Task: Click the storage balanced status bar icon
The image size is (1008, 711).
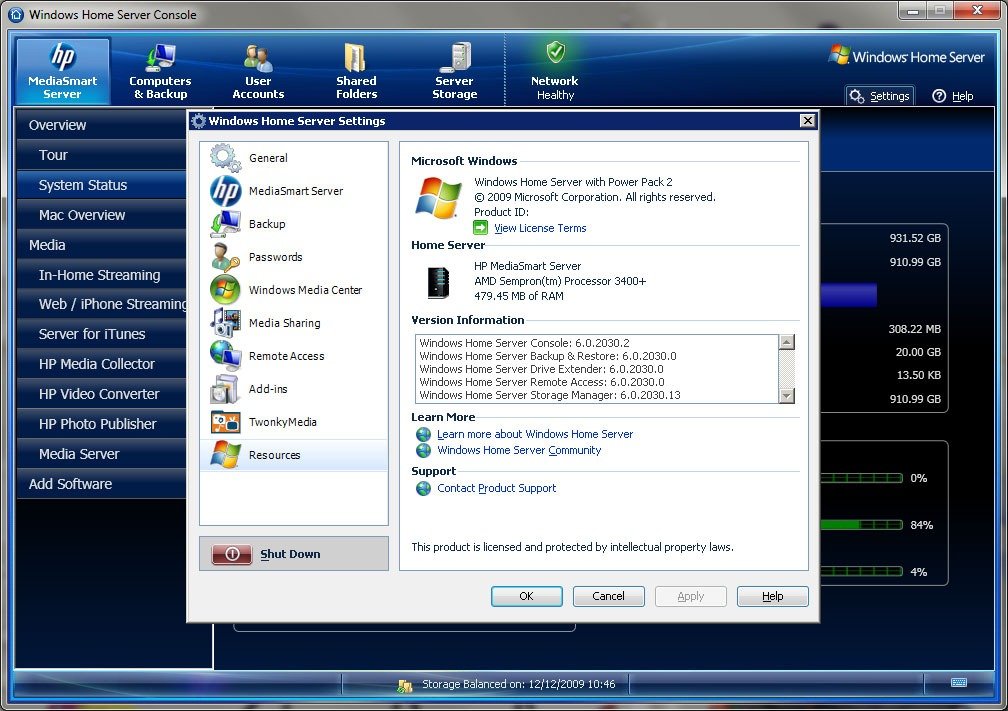Action: pyautogui.click(x=404, y=685)
